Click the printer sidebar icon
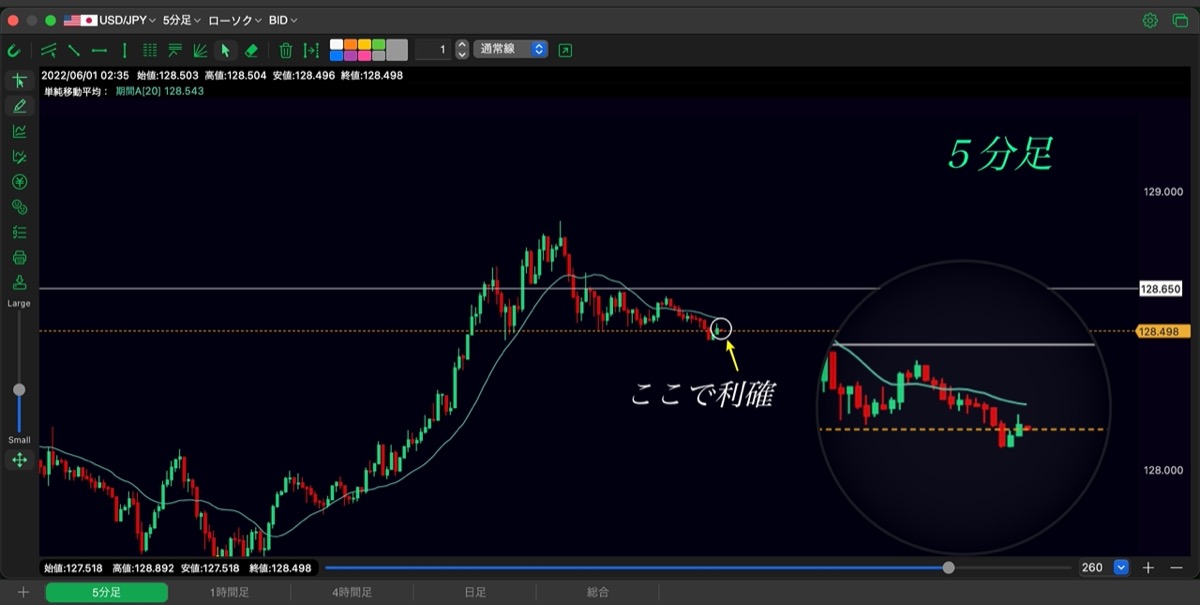Screen dimensions: 1200x605 pyautogui.click(x=19, y=257)
